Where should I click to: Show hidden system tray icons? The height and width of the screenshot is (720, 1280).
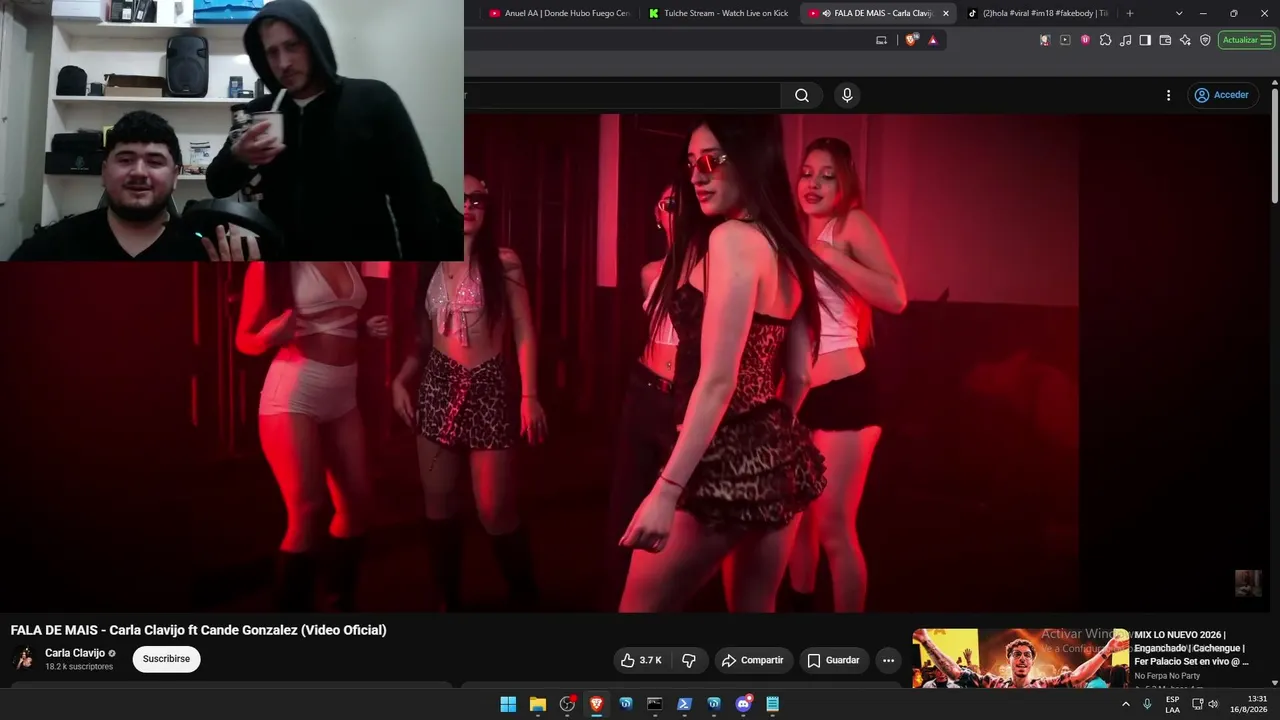pyautogui.click(x=1126, y=704)
